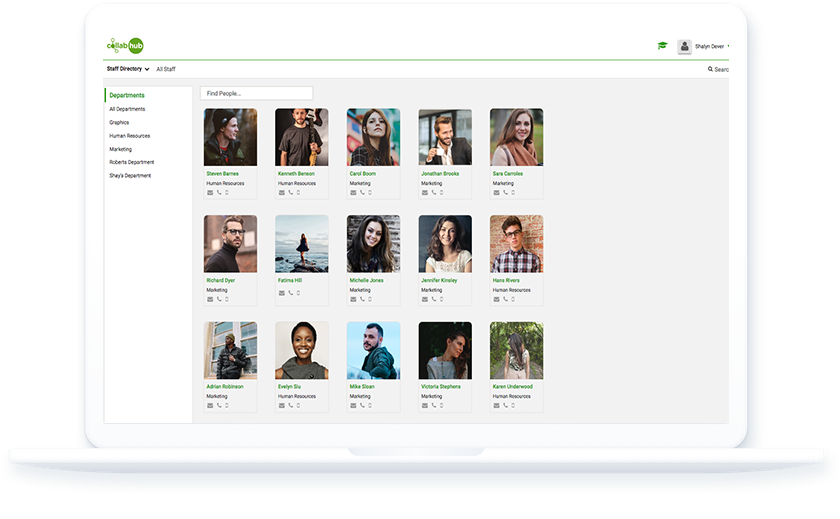Click Human Resources under Karen Underwood
Viewport: 840px width, 519px height.
[x=512, y=397]
